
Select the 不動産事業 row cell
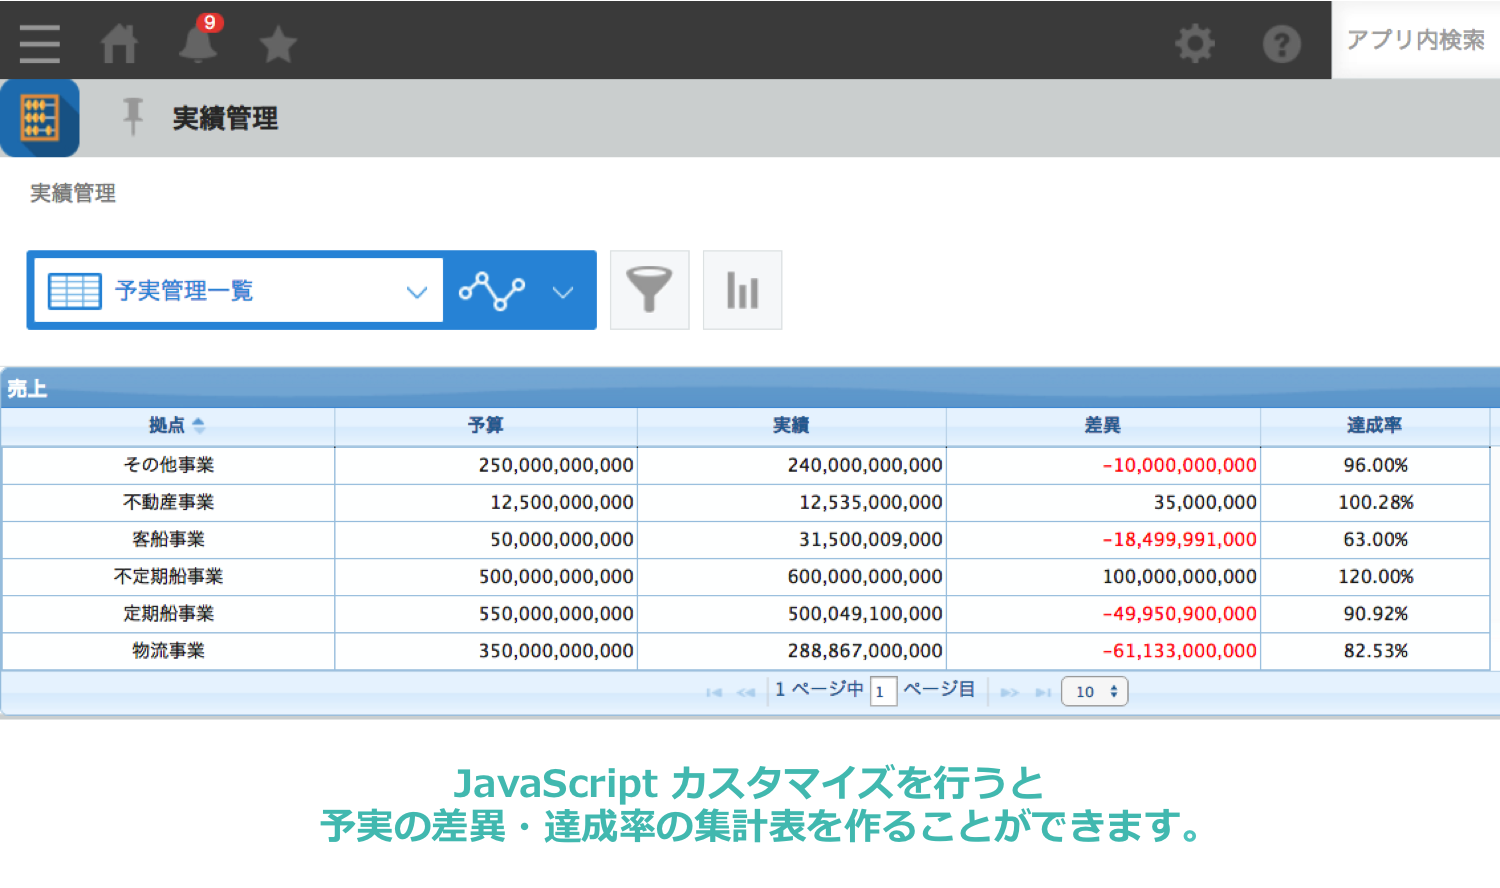(168, 502)
